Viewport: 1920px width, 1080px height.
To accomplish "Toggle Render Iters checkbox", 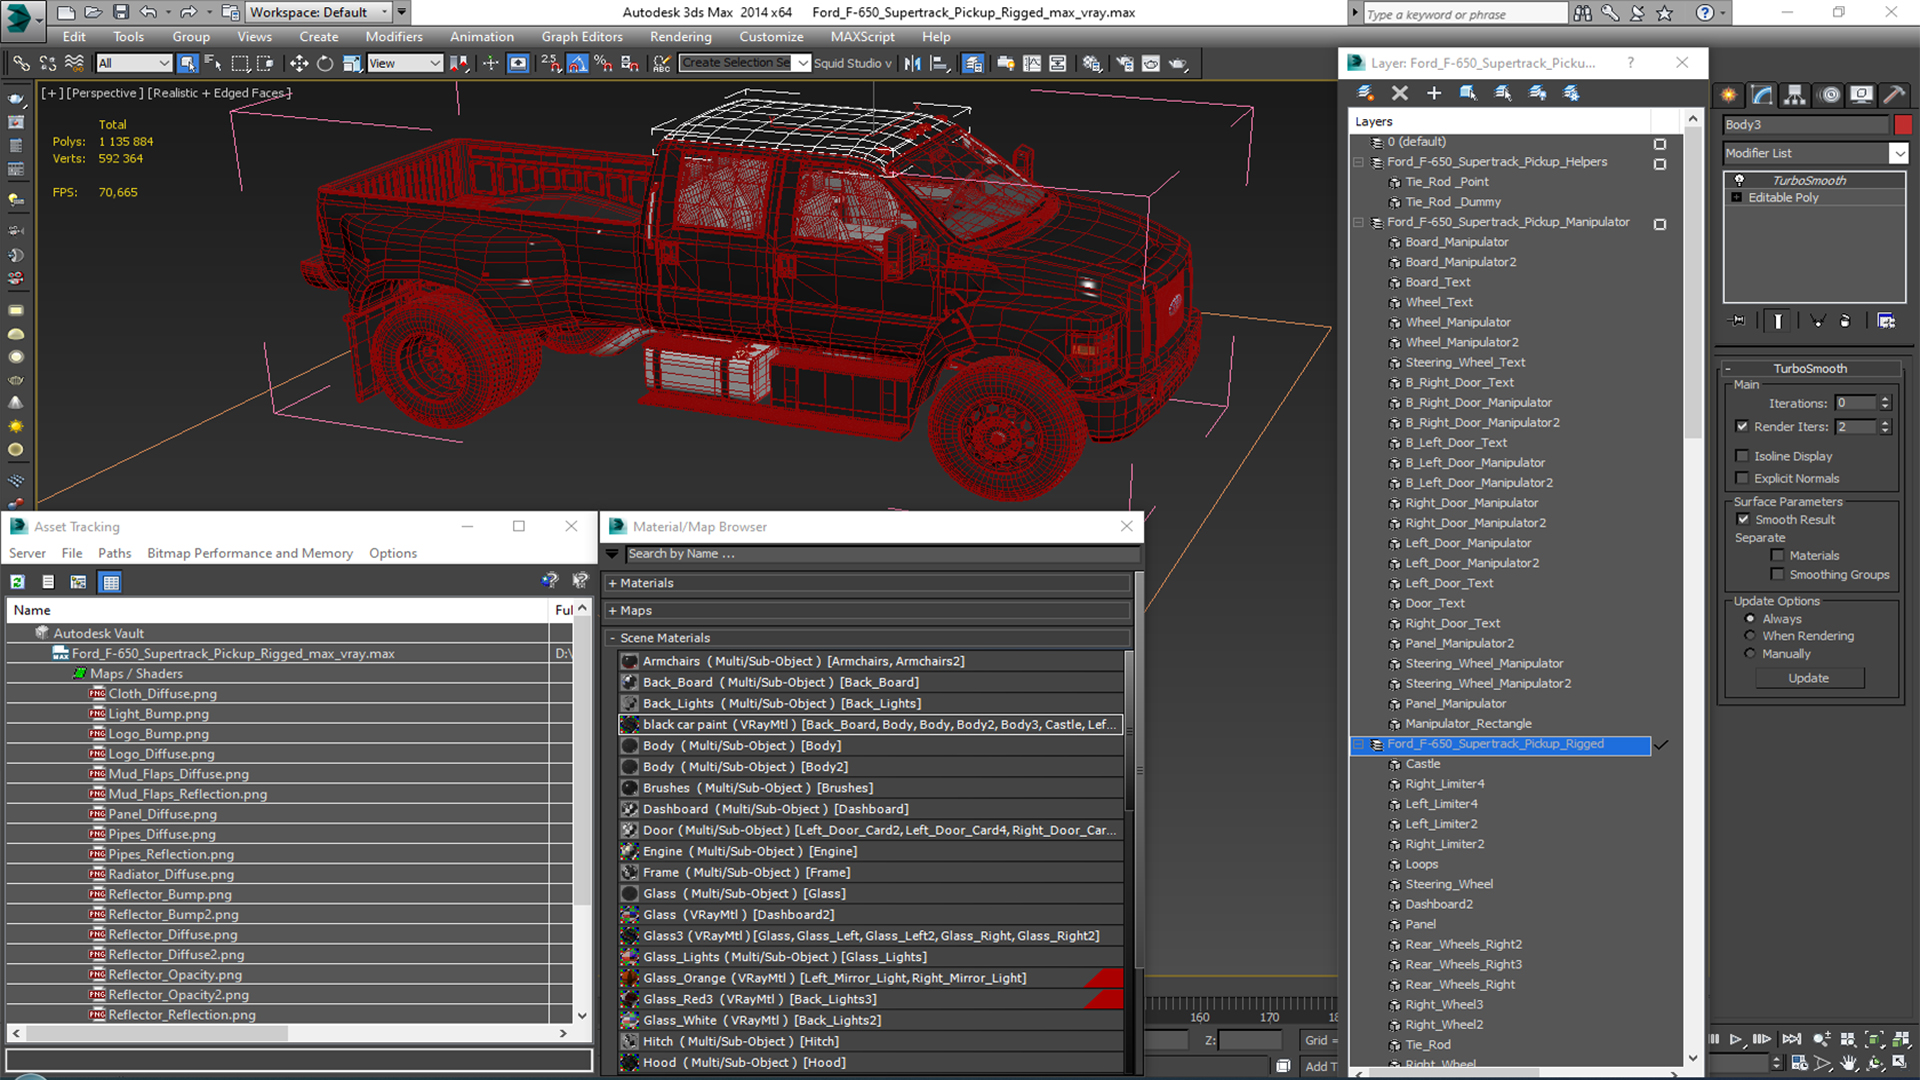I will 1743,426.
